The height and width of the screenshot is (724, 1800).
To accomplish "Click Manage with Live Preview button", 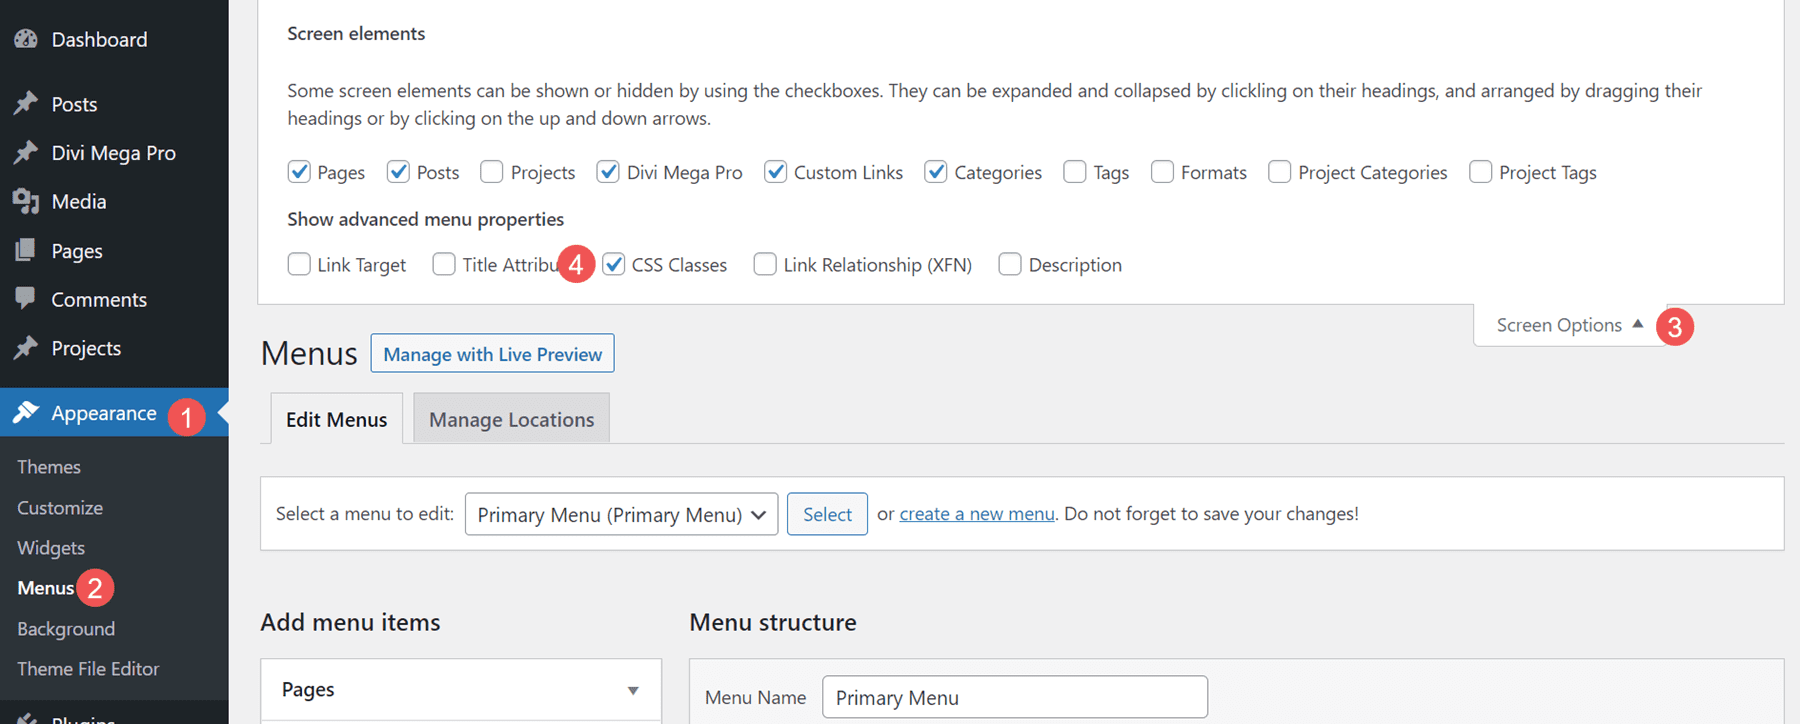I will click(492, 354).
